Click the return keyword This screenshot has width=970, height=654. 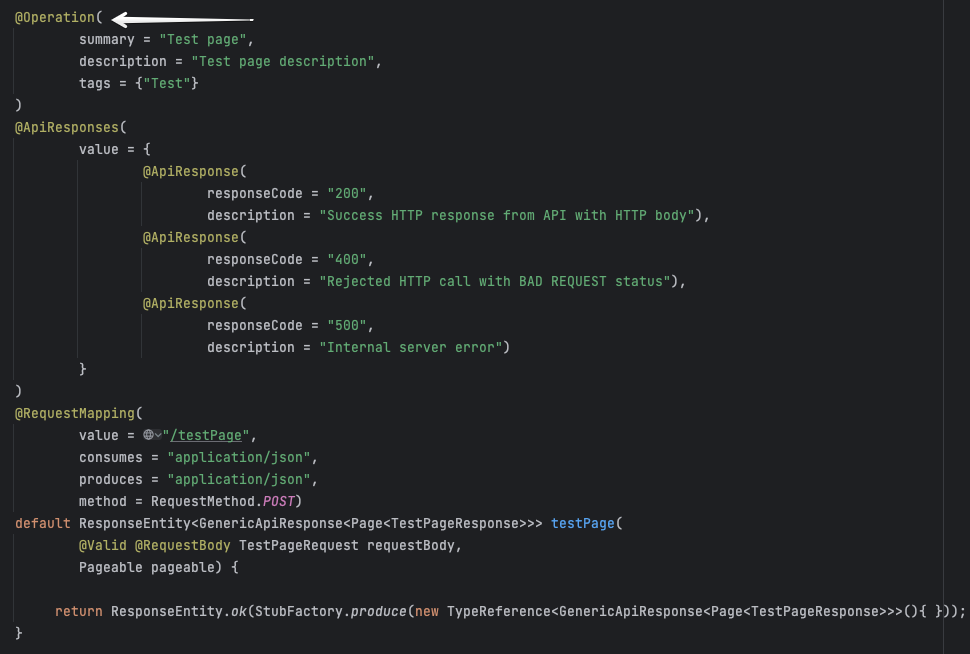tap(79, 611)
